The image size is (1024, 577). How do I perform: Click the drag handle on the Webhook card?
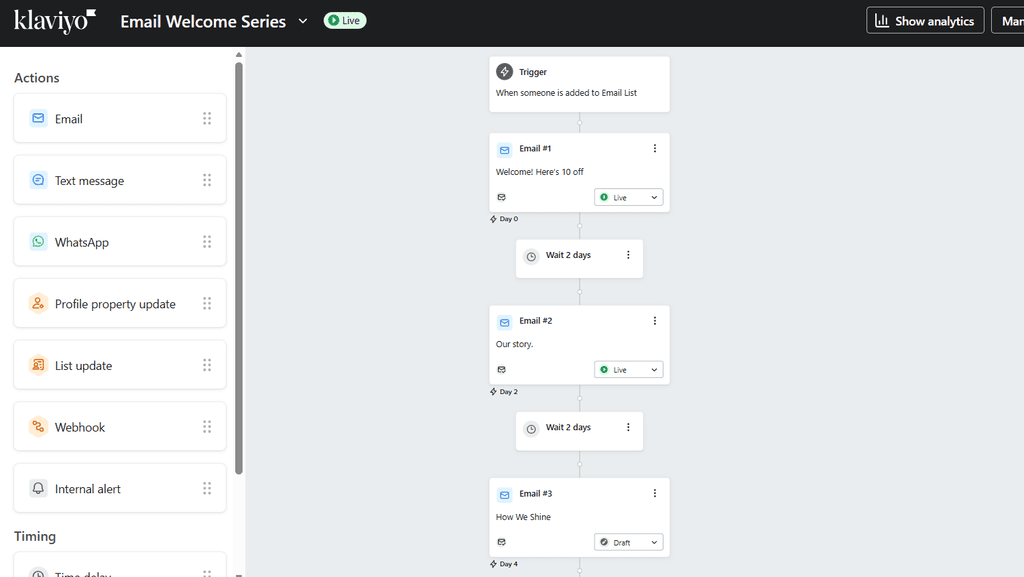[207, 427]
